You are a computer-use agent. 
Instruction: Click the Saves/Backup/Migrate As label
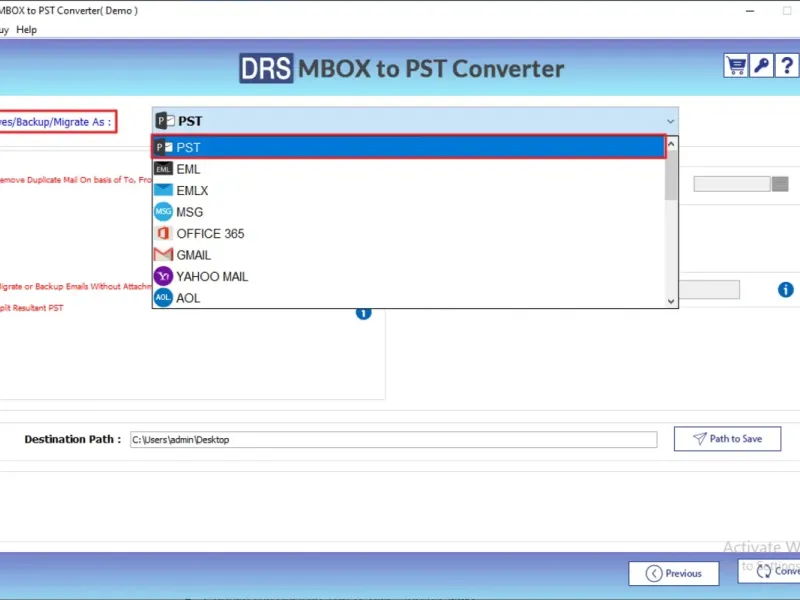click(56, 122)
